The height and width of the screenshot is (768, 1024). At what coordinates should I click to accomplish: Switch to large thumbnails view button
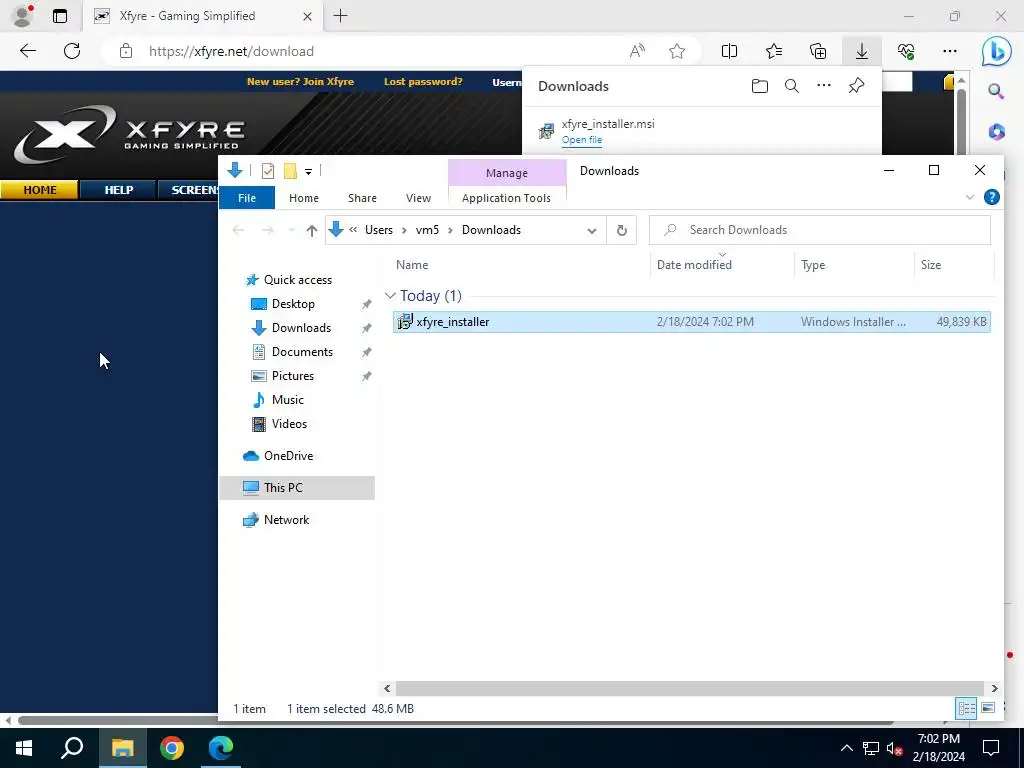click(x=988, y=708)
